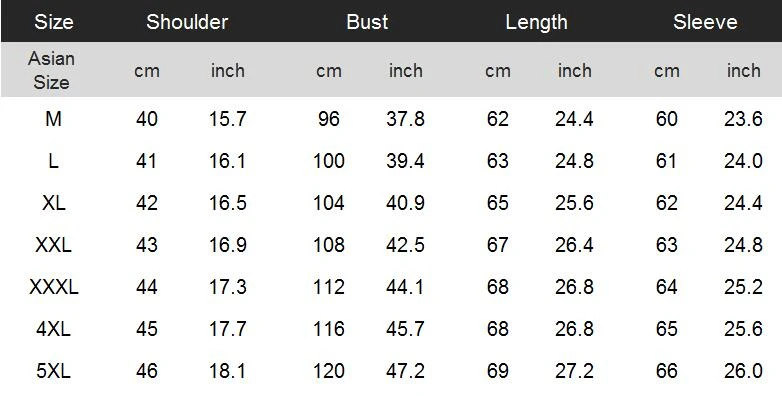The height and width of the screenshot is (396, 782).
Task: Click the Size column header
Action: (x=53, y=22)
